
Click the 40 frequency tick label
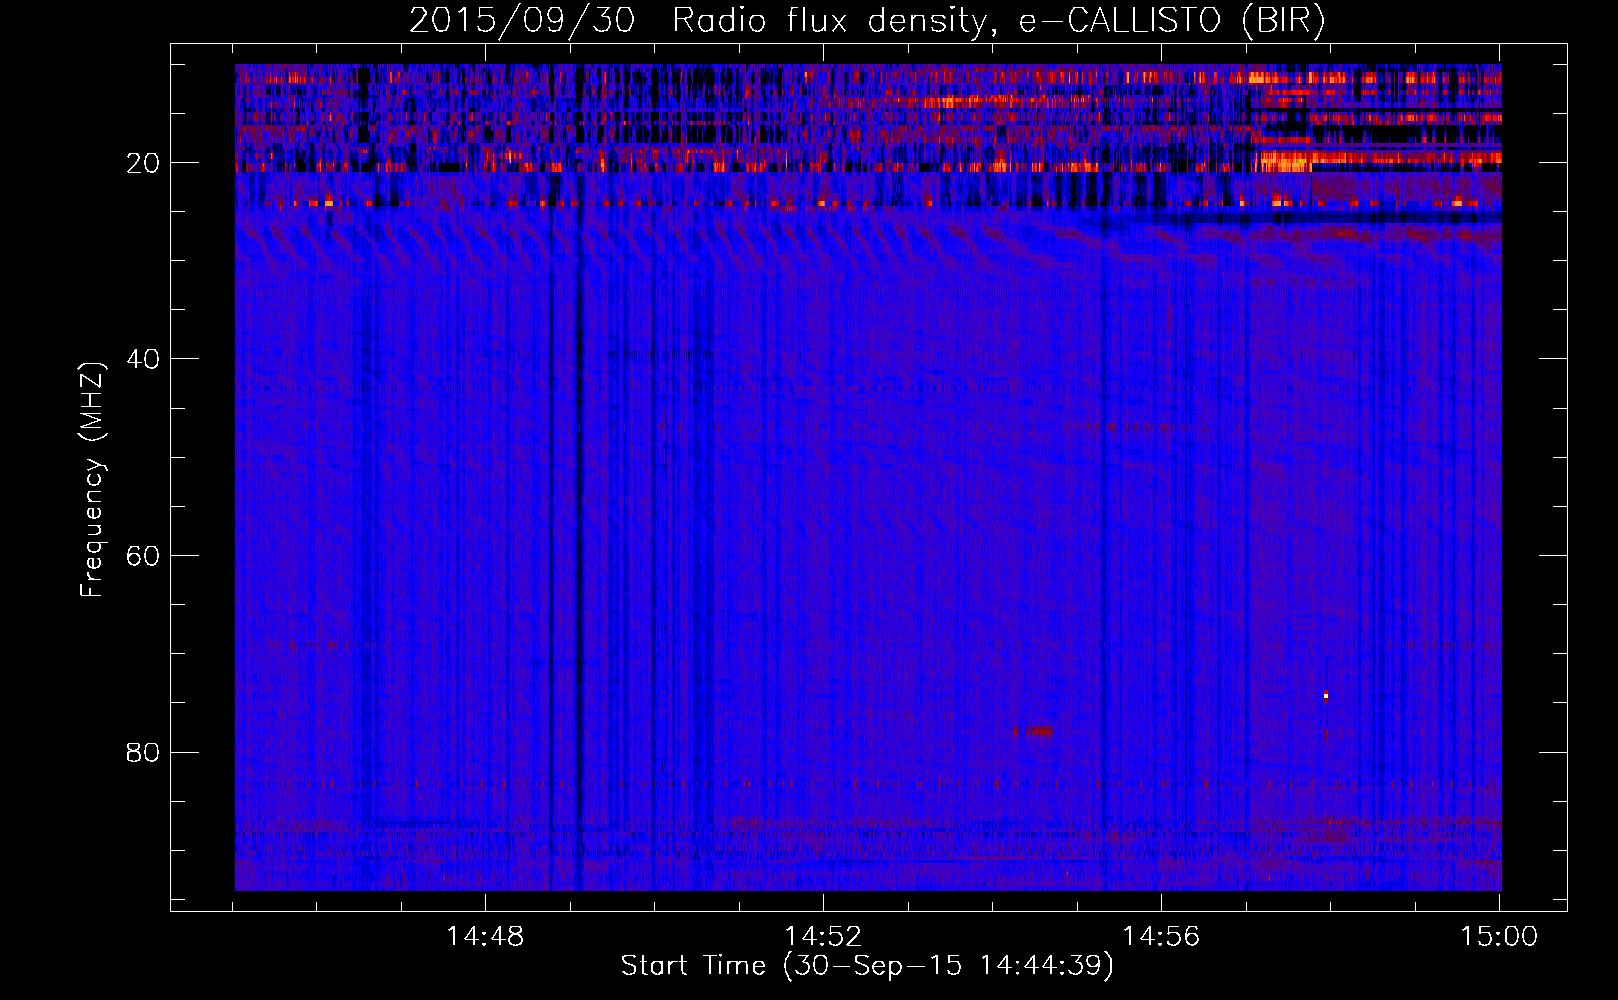(x=143, y=359)
